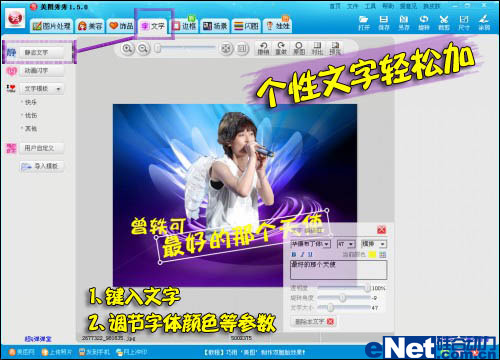Open the font name dropdown
Image resolution: width=500 pixels, height=360 pixels.
pyautogui.click(x=310, y=244)
